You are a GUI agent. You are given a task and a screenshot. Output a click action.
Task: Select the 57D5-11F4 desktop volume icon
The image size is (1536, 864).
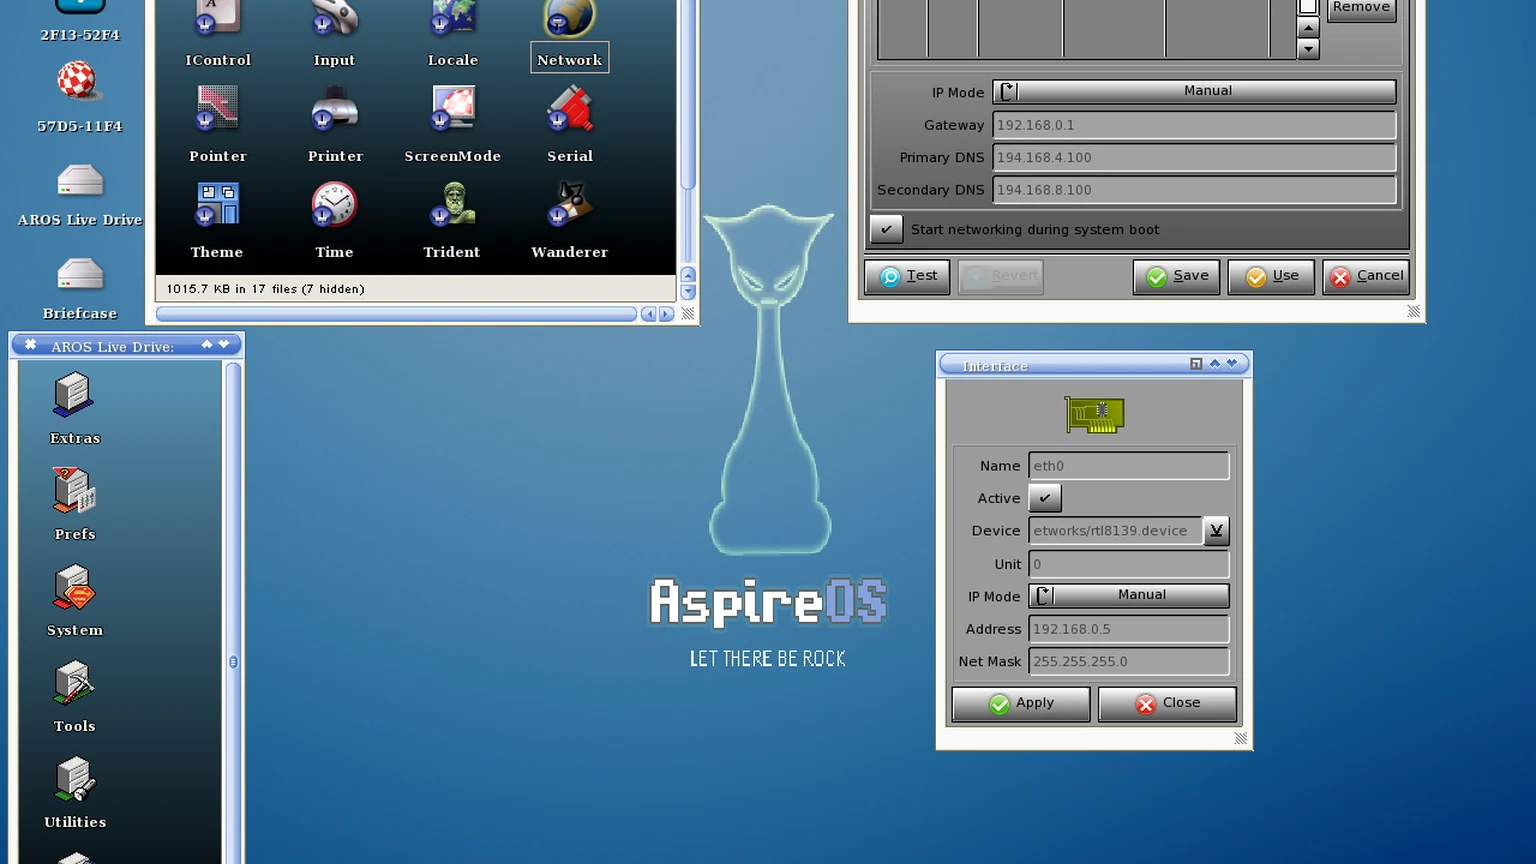tap(79, 97)
